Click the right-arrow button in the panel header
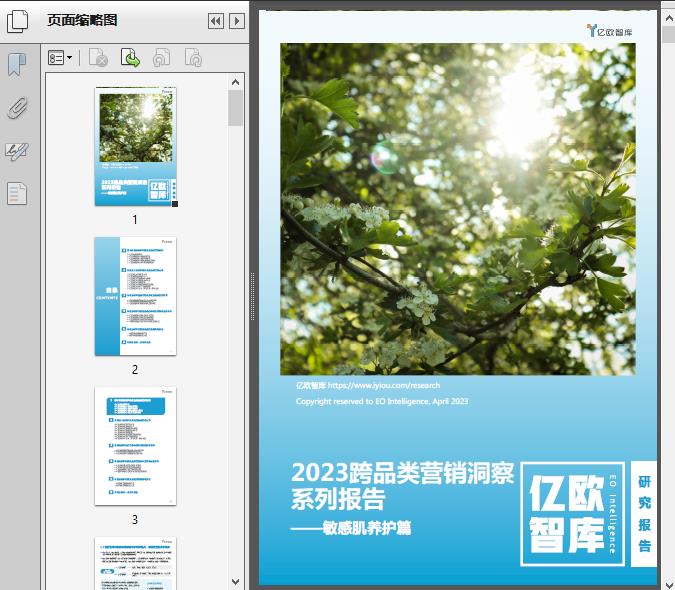The width and height of the screenshot is (675, 590). pos(237,21)
